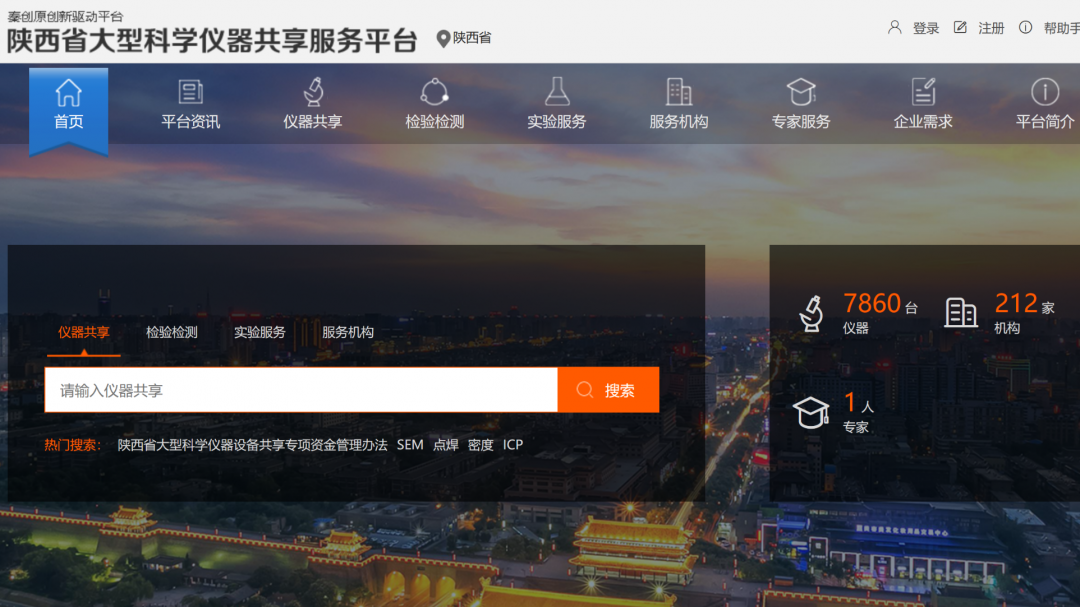The height and width of the screenshot is (607, 1080).
Task: Switch to 服务机构 search tab
Action: tap(347, 332)
